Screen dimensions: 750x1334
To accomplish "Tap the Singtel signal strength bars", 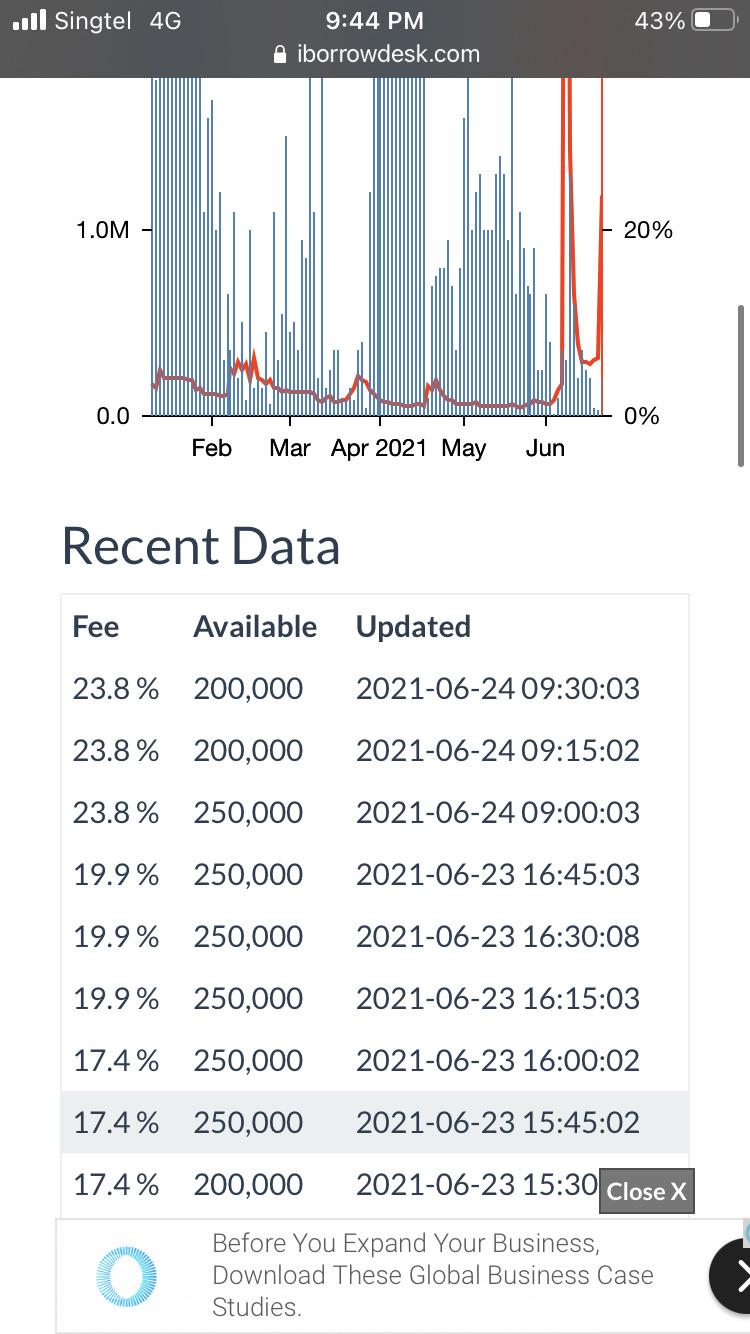I will [x=30, y=19].
